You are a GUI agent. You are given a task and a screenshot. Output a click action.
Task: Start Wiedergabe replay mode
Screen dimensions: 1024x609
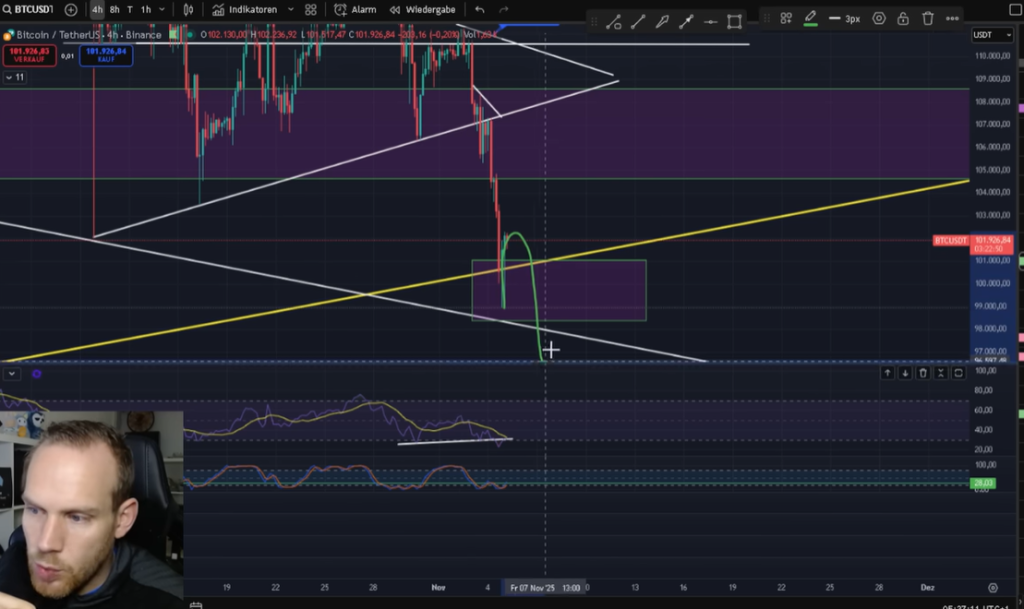[423, 10]
